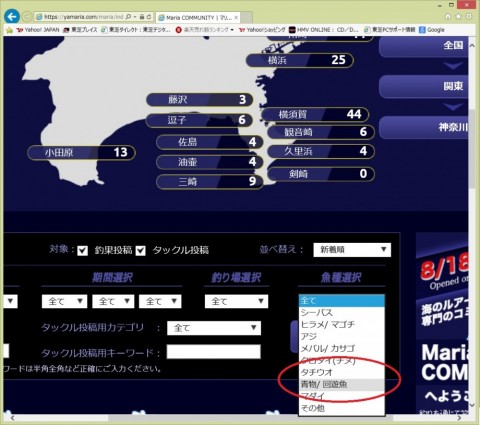This screenshot has width=480, height=425.
Task: Choose アジ in the fish species list
Action: pyautogui.click(x=342, y=337)
